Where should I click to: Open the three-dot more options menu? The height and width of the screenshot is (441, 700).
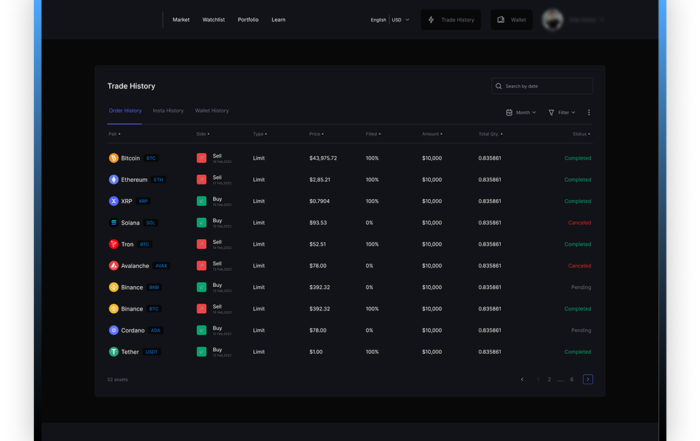(589, 113)
